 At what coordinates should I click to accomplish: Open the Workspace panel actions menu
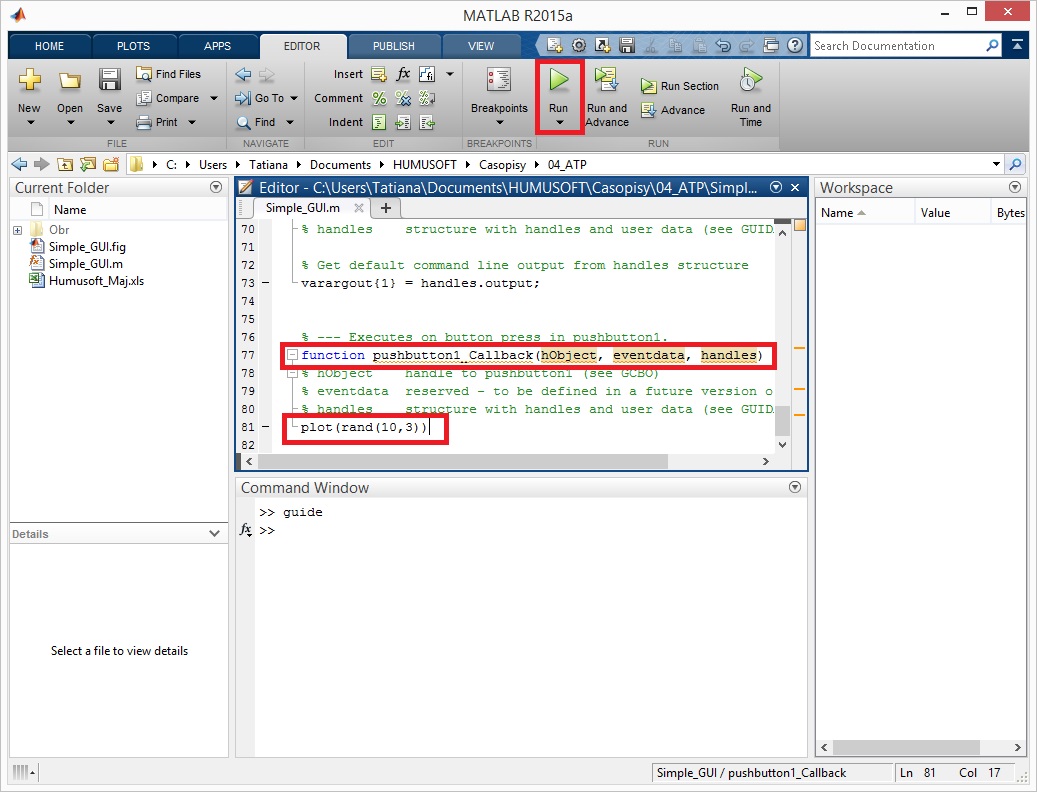[1015, 187]
